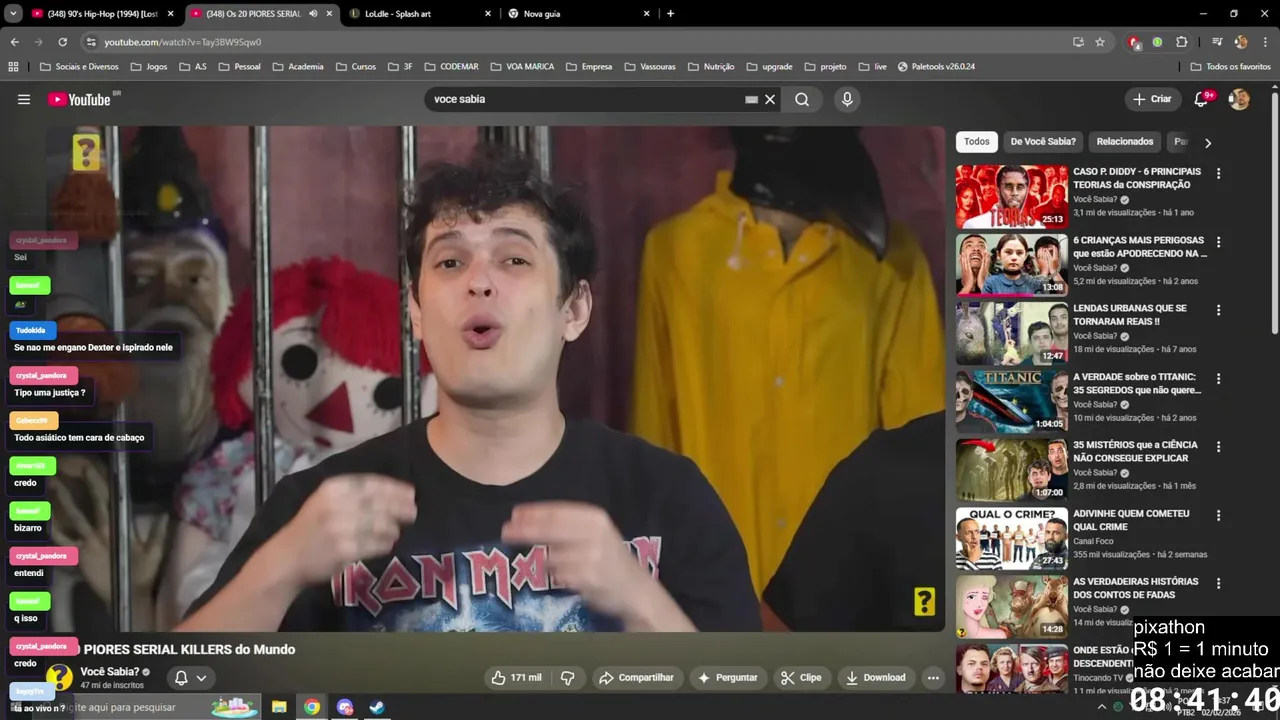1280x720 pixels.
Task: Open options menu for TITANIC video
Action: click(x=1218, y=378)
